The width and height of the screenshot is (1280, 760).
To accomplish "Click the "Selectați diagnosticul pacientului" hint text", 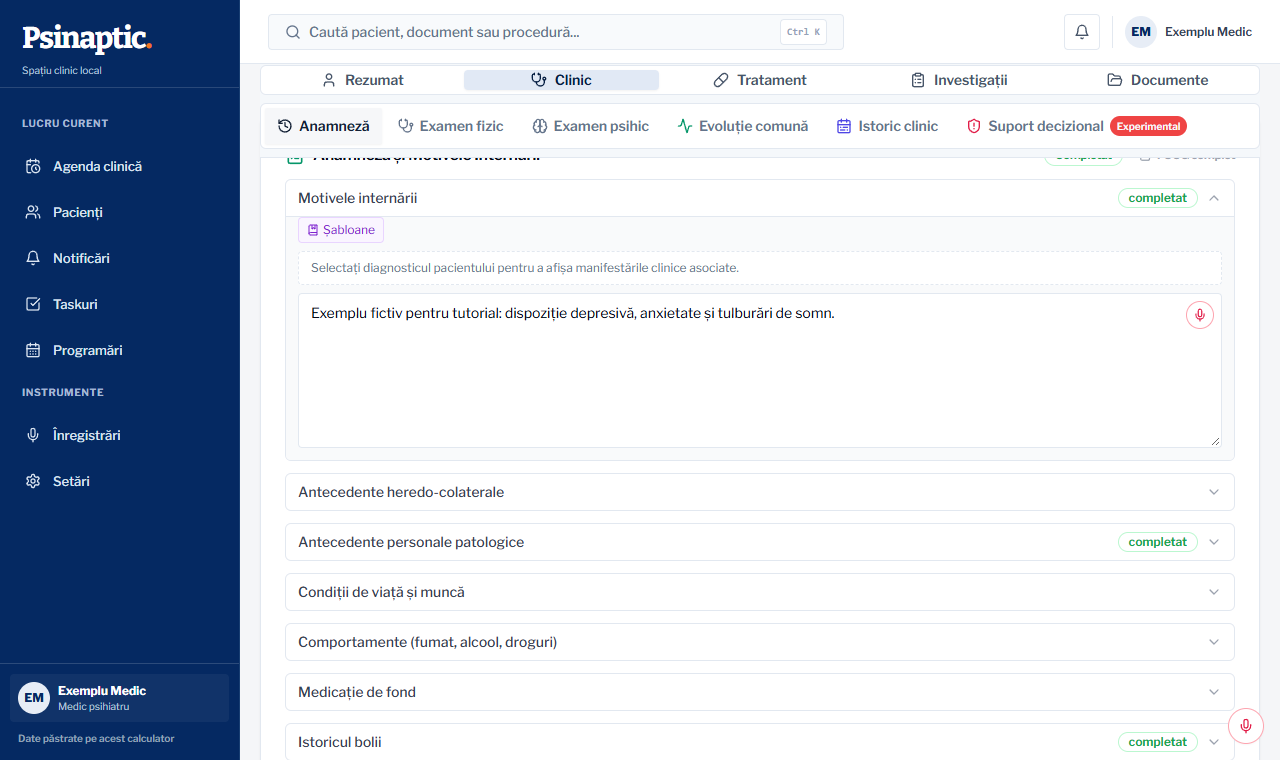I will tap(525, 268).
